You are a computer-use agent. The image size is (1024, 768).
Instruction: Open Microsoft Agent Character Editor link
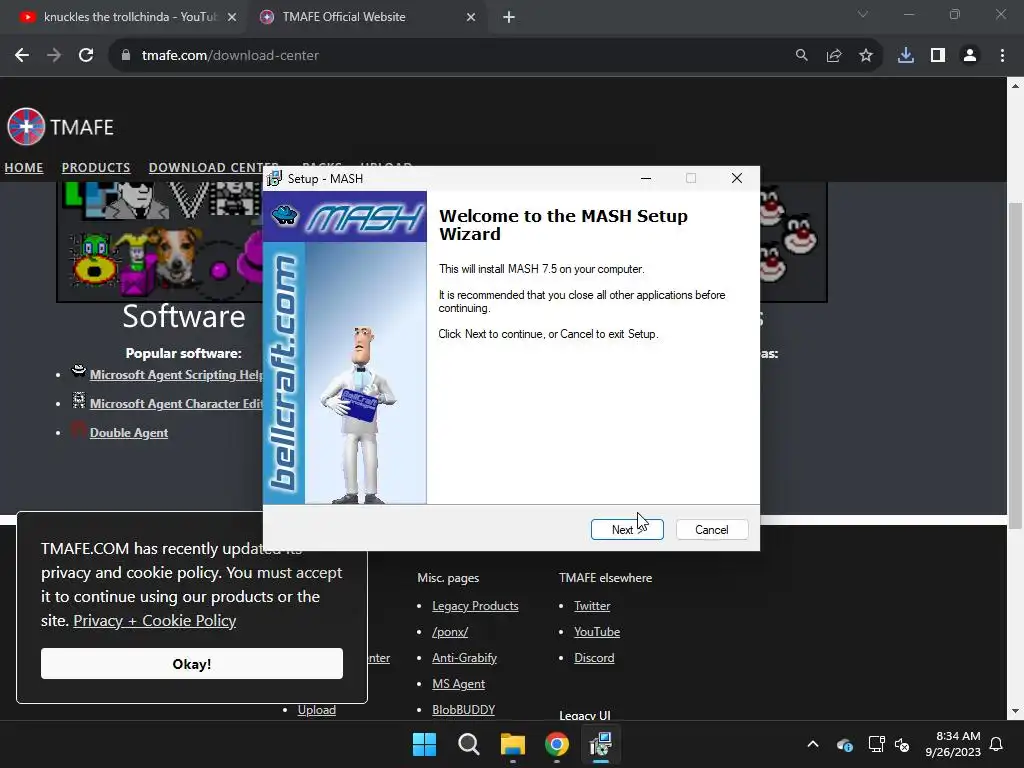coord(176,404)
